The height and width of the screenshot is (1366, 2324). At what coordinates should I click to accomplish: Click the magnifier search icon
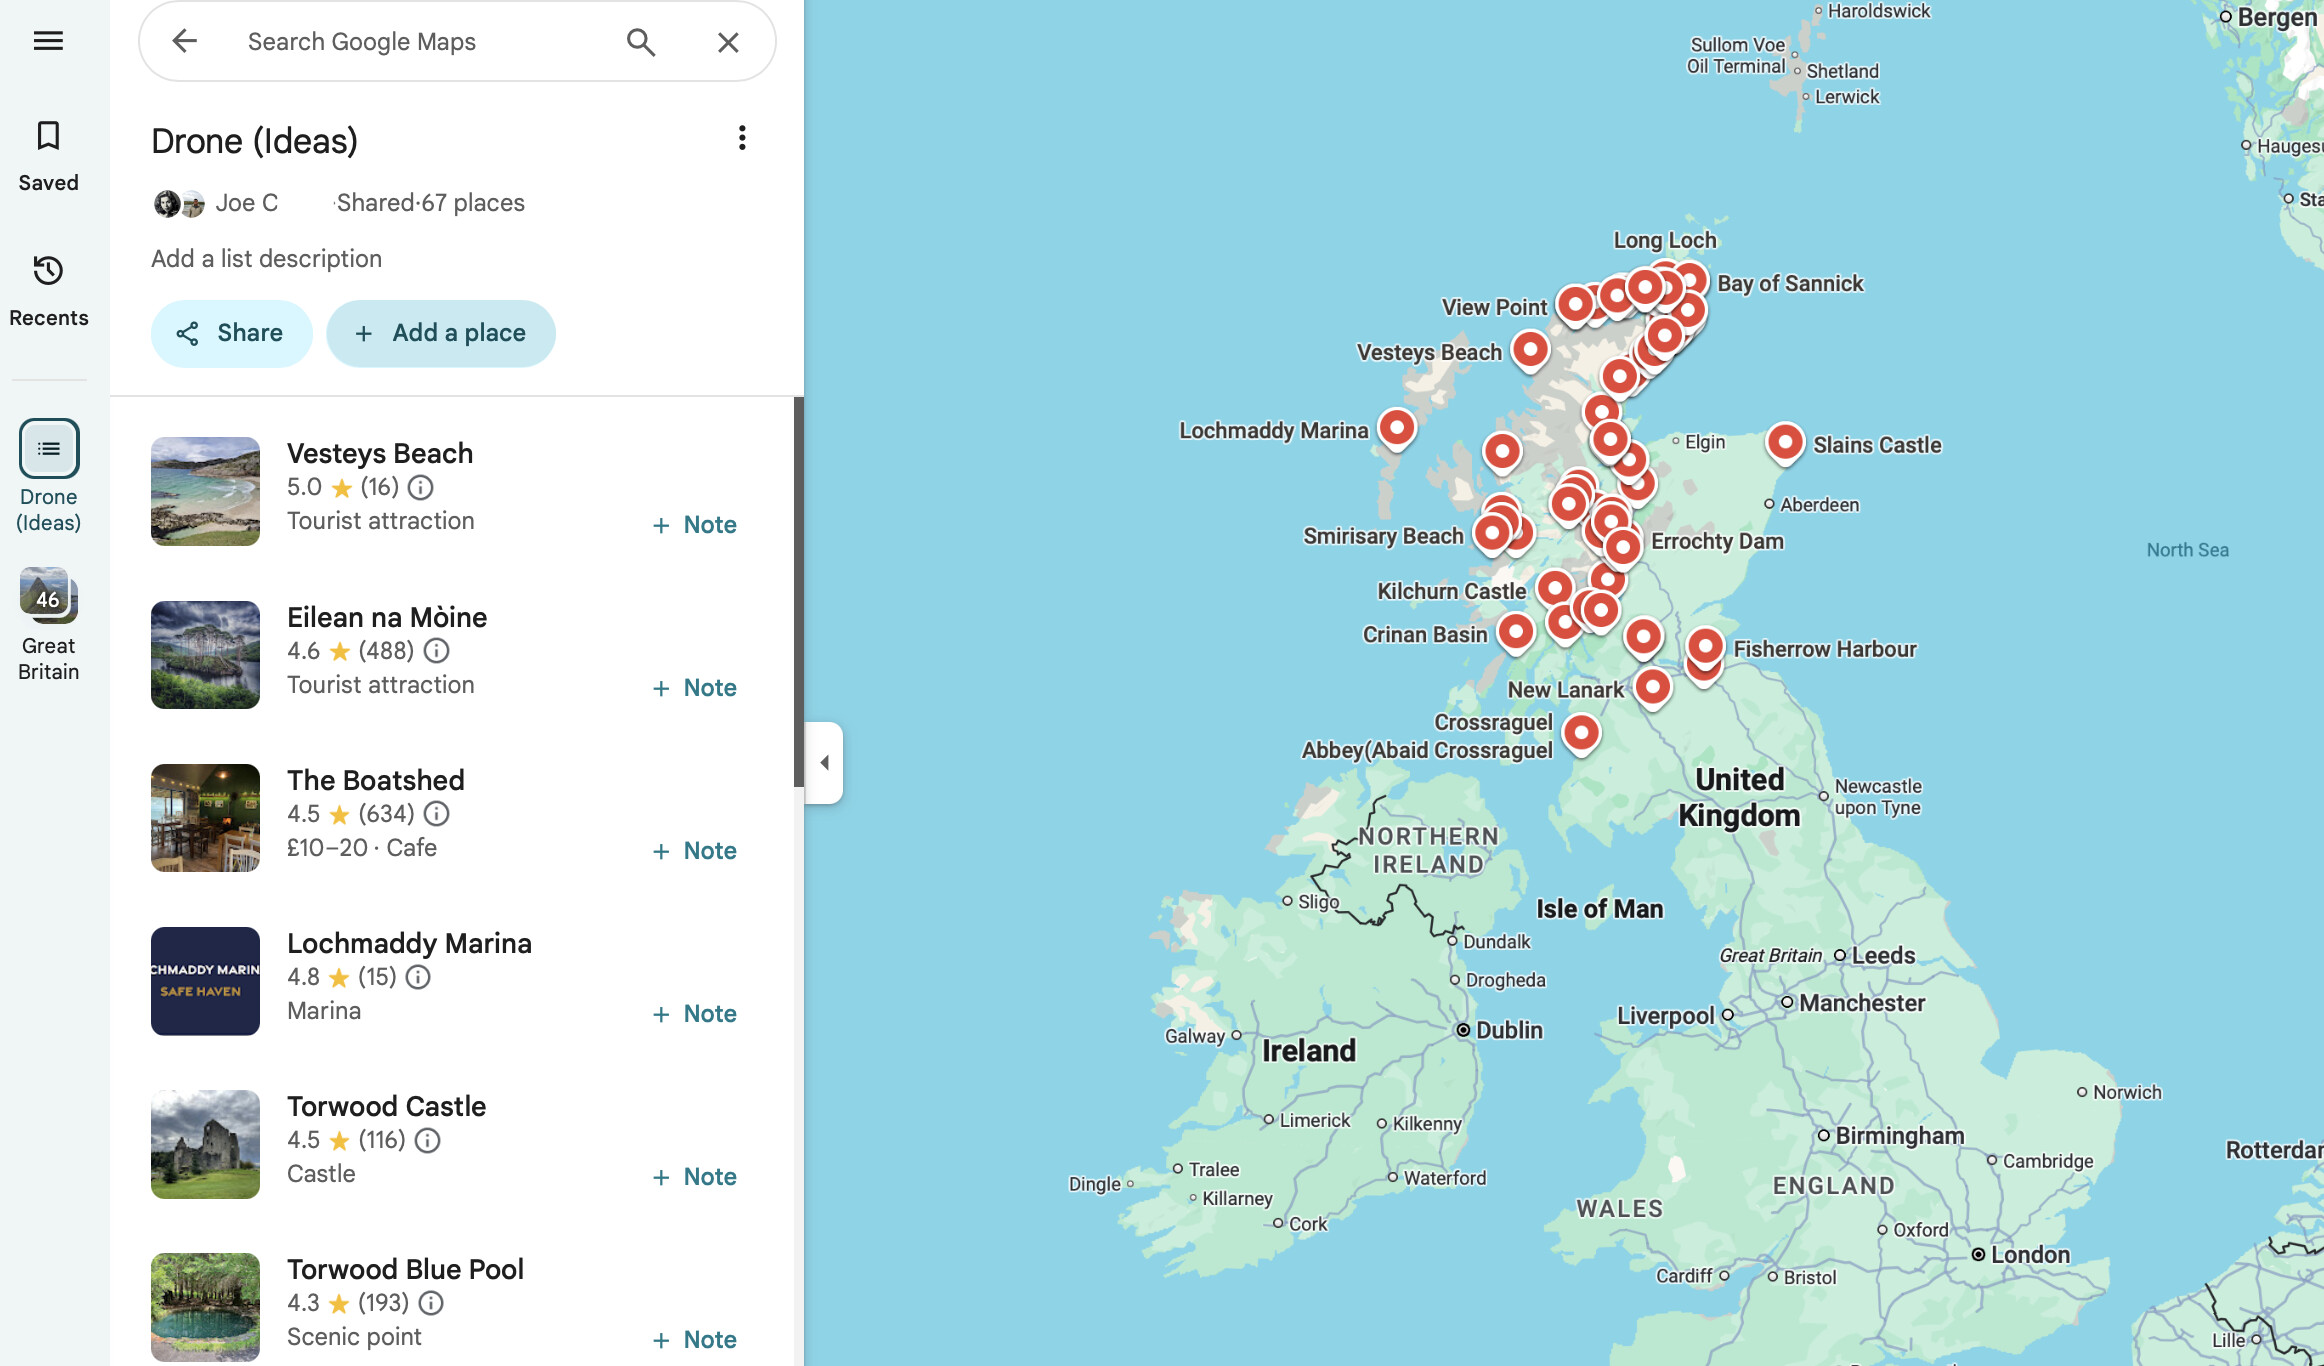pos(641,42)
